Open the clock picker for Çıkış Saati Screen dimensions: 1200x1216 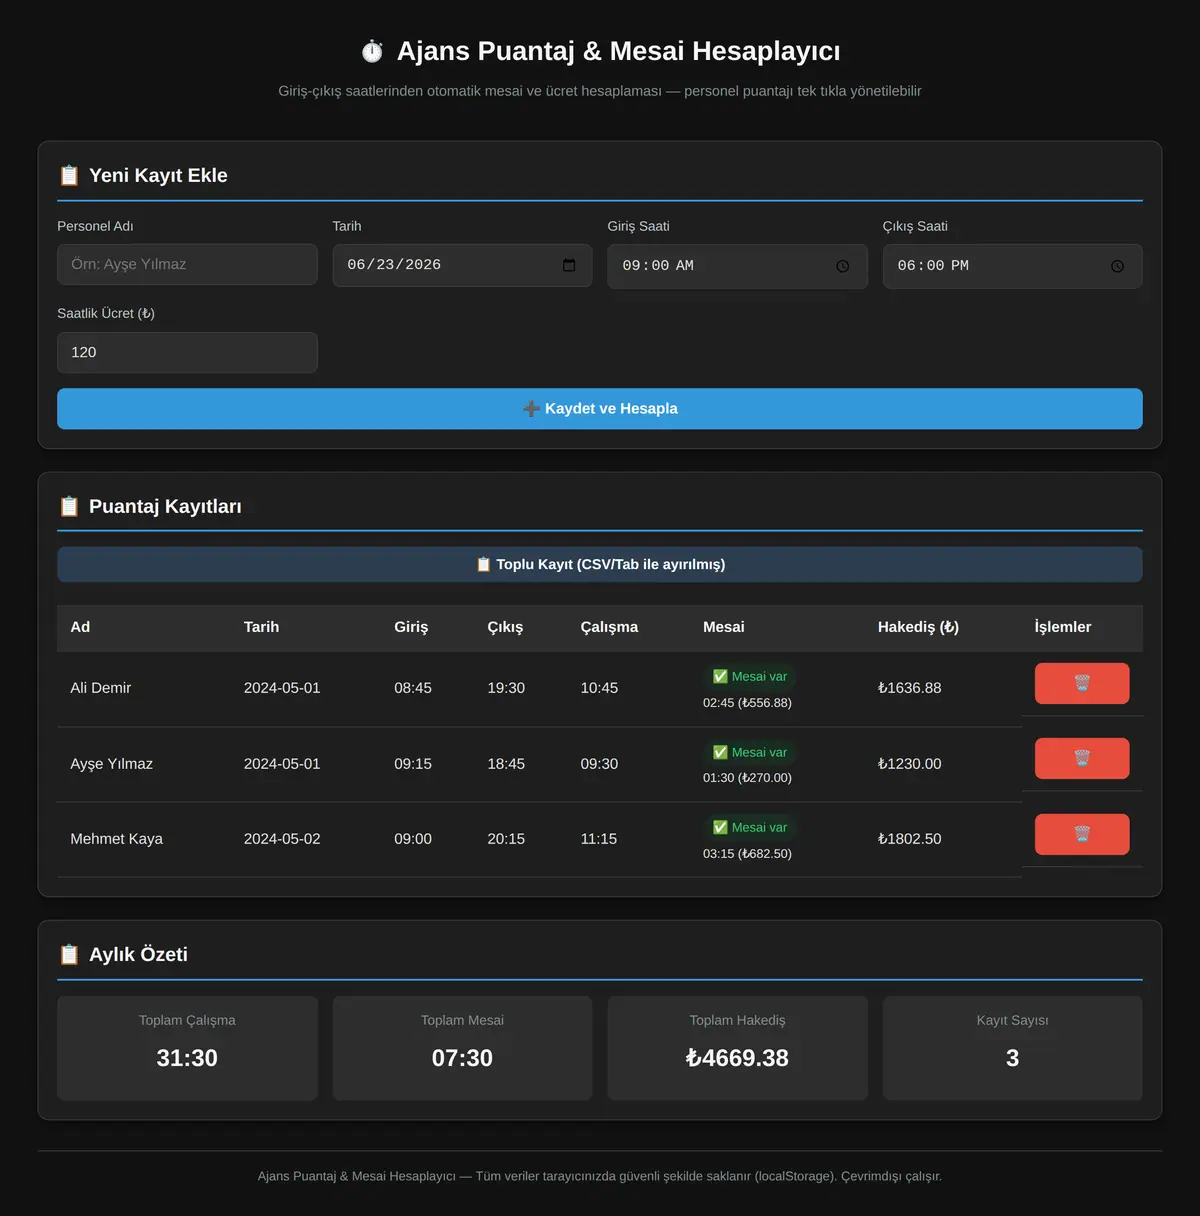[1117, 266]
